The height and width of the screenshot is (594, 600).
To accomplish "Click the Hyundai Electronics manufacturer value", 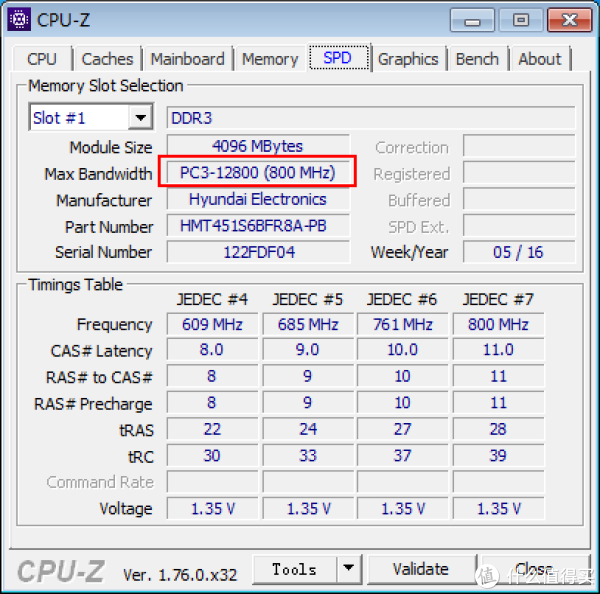I will click(x=258, y=199).
